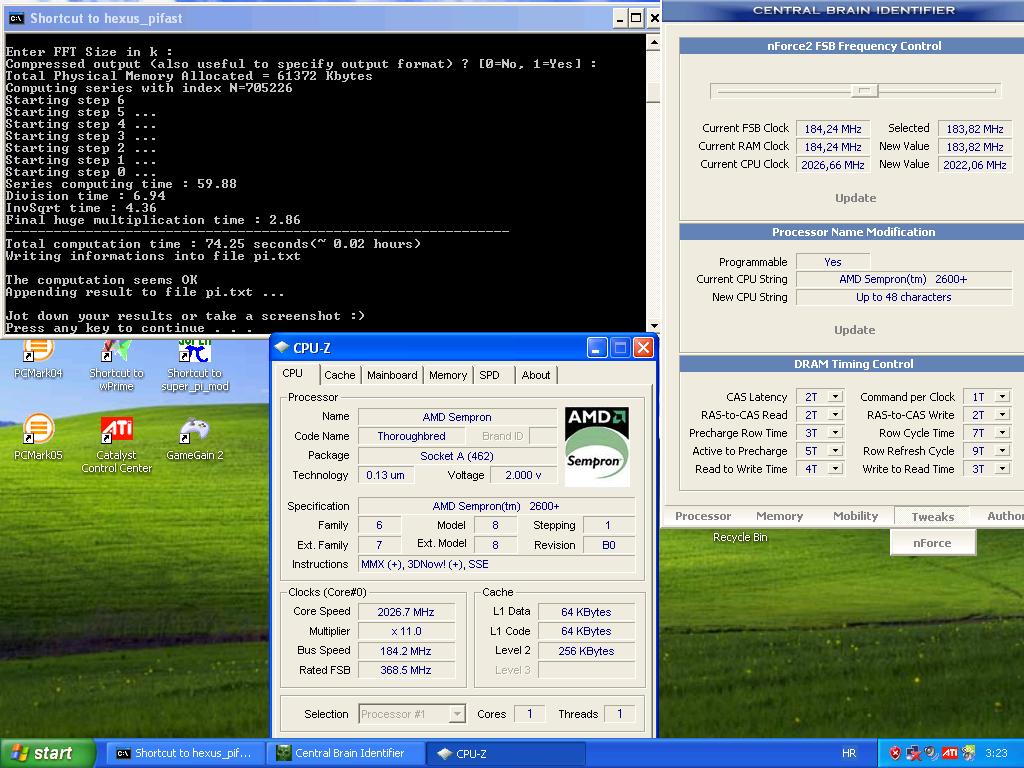Viewport: 1024px width, 768px height.
Task: Open the Shortcut to wPrime icon
Action: (x=116, y=363)
